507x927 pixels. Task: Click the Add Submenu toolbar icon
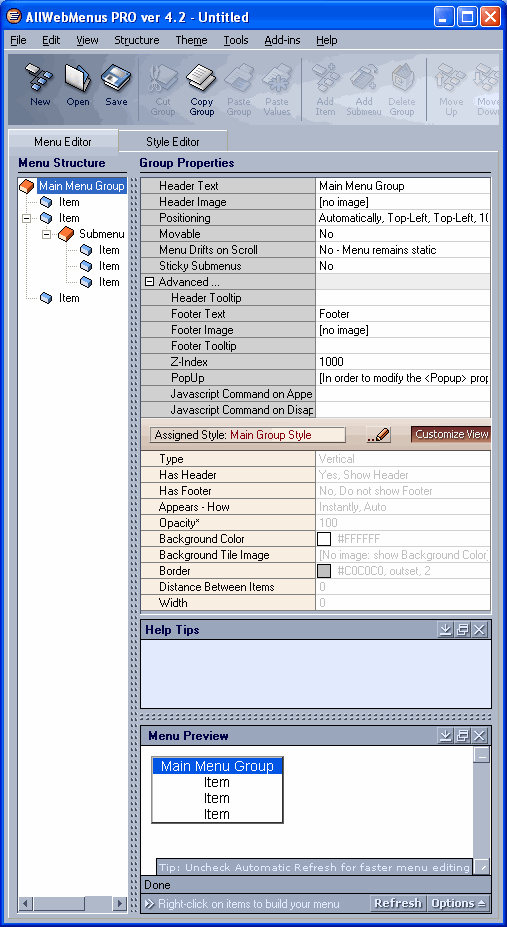click(363, 90)
